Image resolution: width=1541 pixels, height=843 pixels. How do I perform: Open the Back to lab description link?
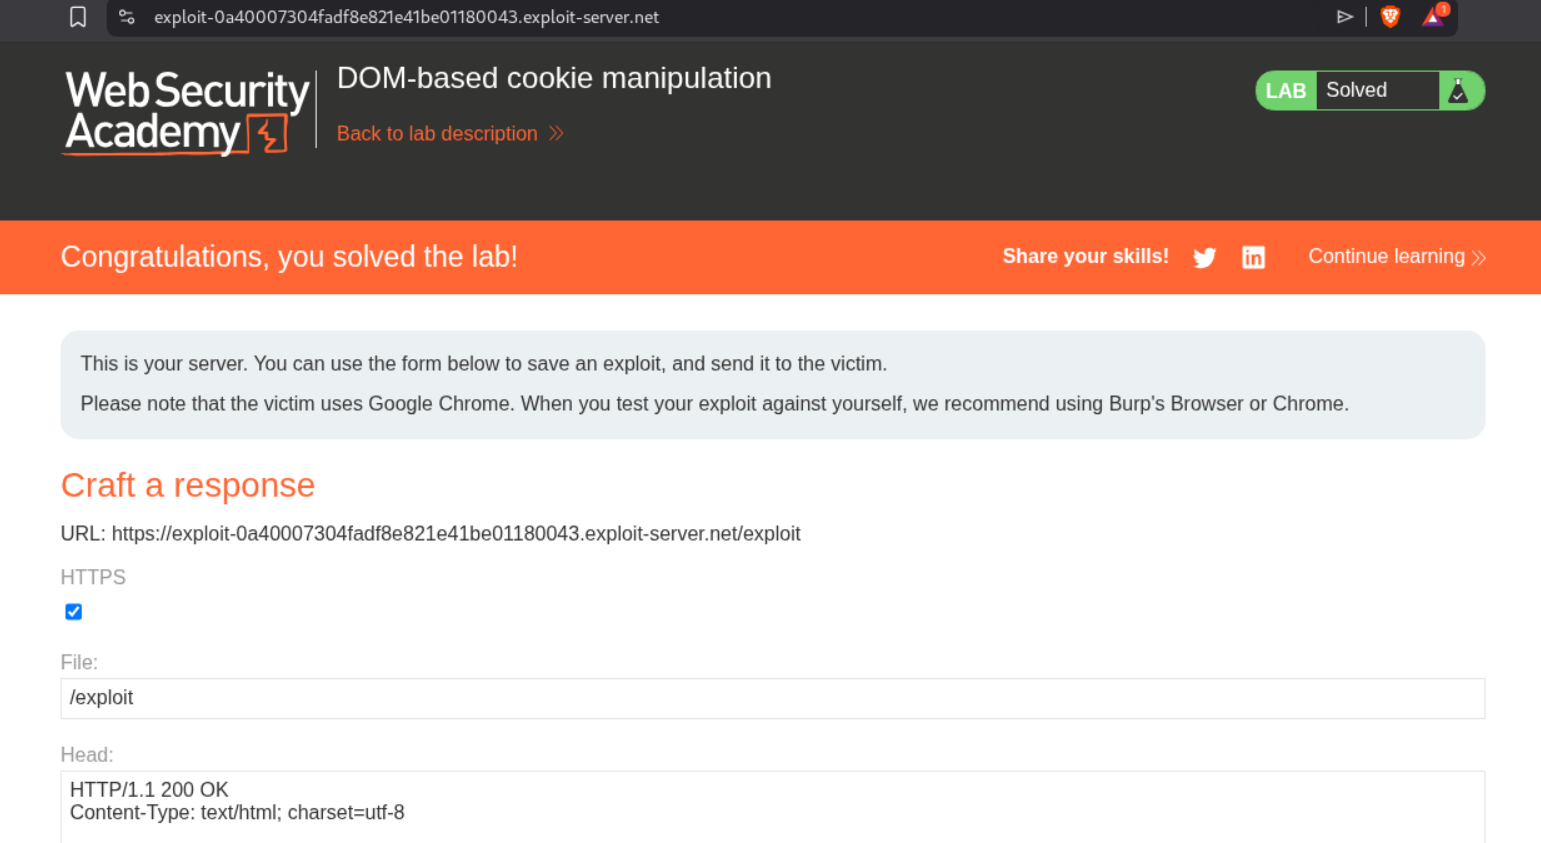pyautogui.click(x=437, y=134)
